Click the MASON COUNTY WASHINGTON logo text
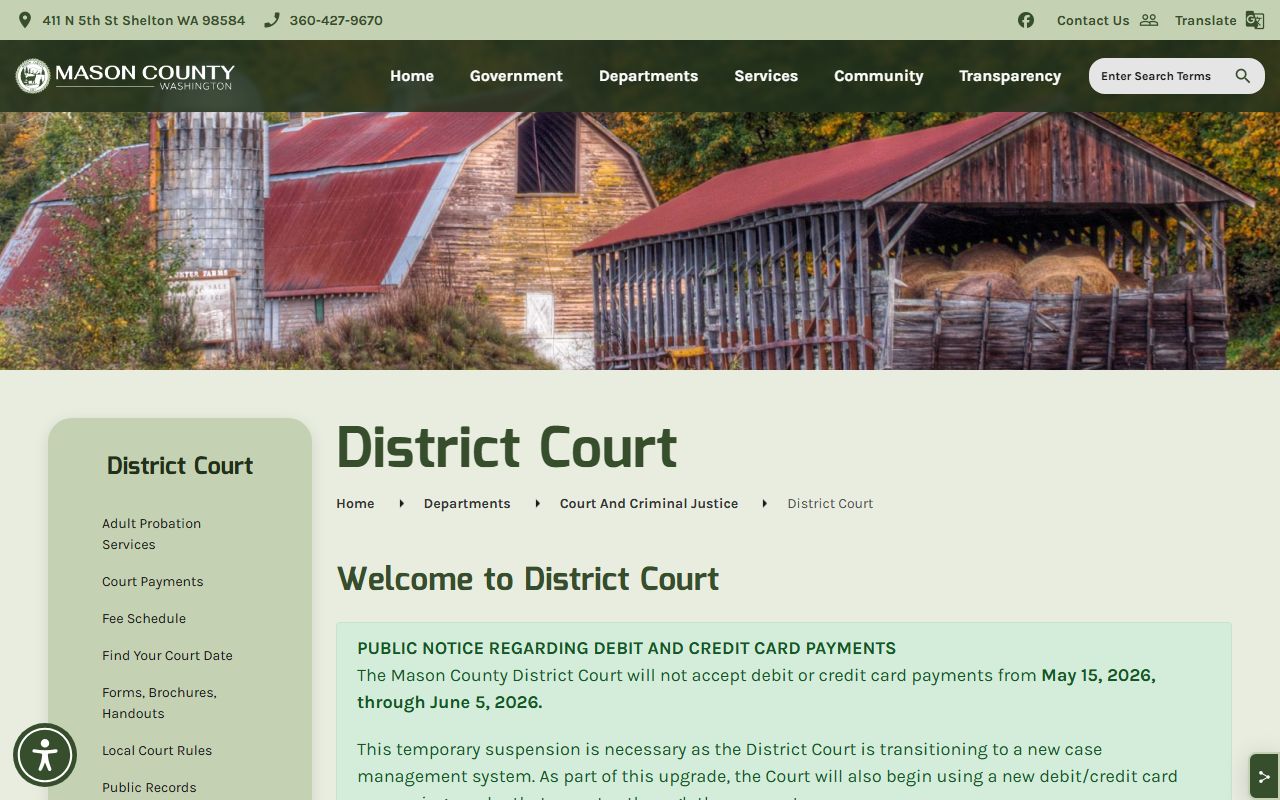Viewport: 1280px width, 800px height. pos(145,76)
